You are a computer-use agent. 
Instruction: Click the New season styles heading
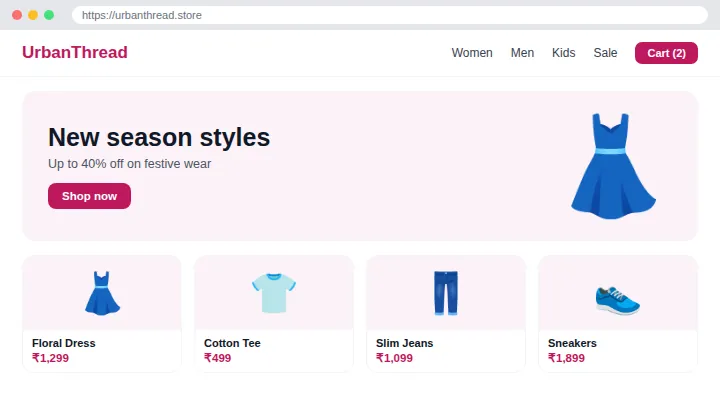[159, 137]
